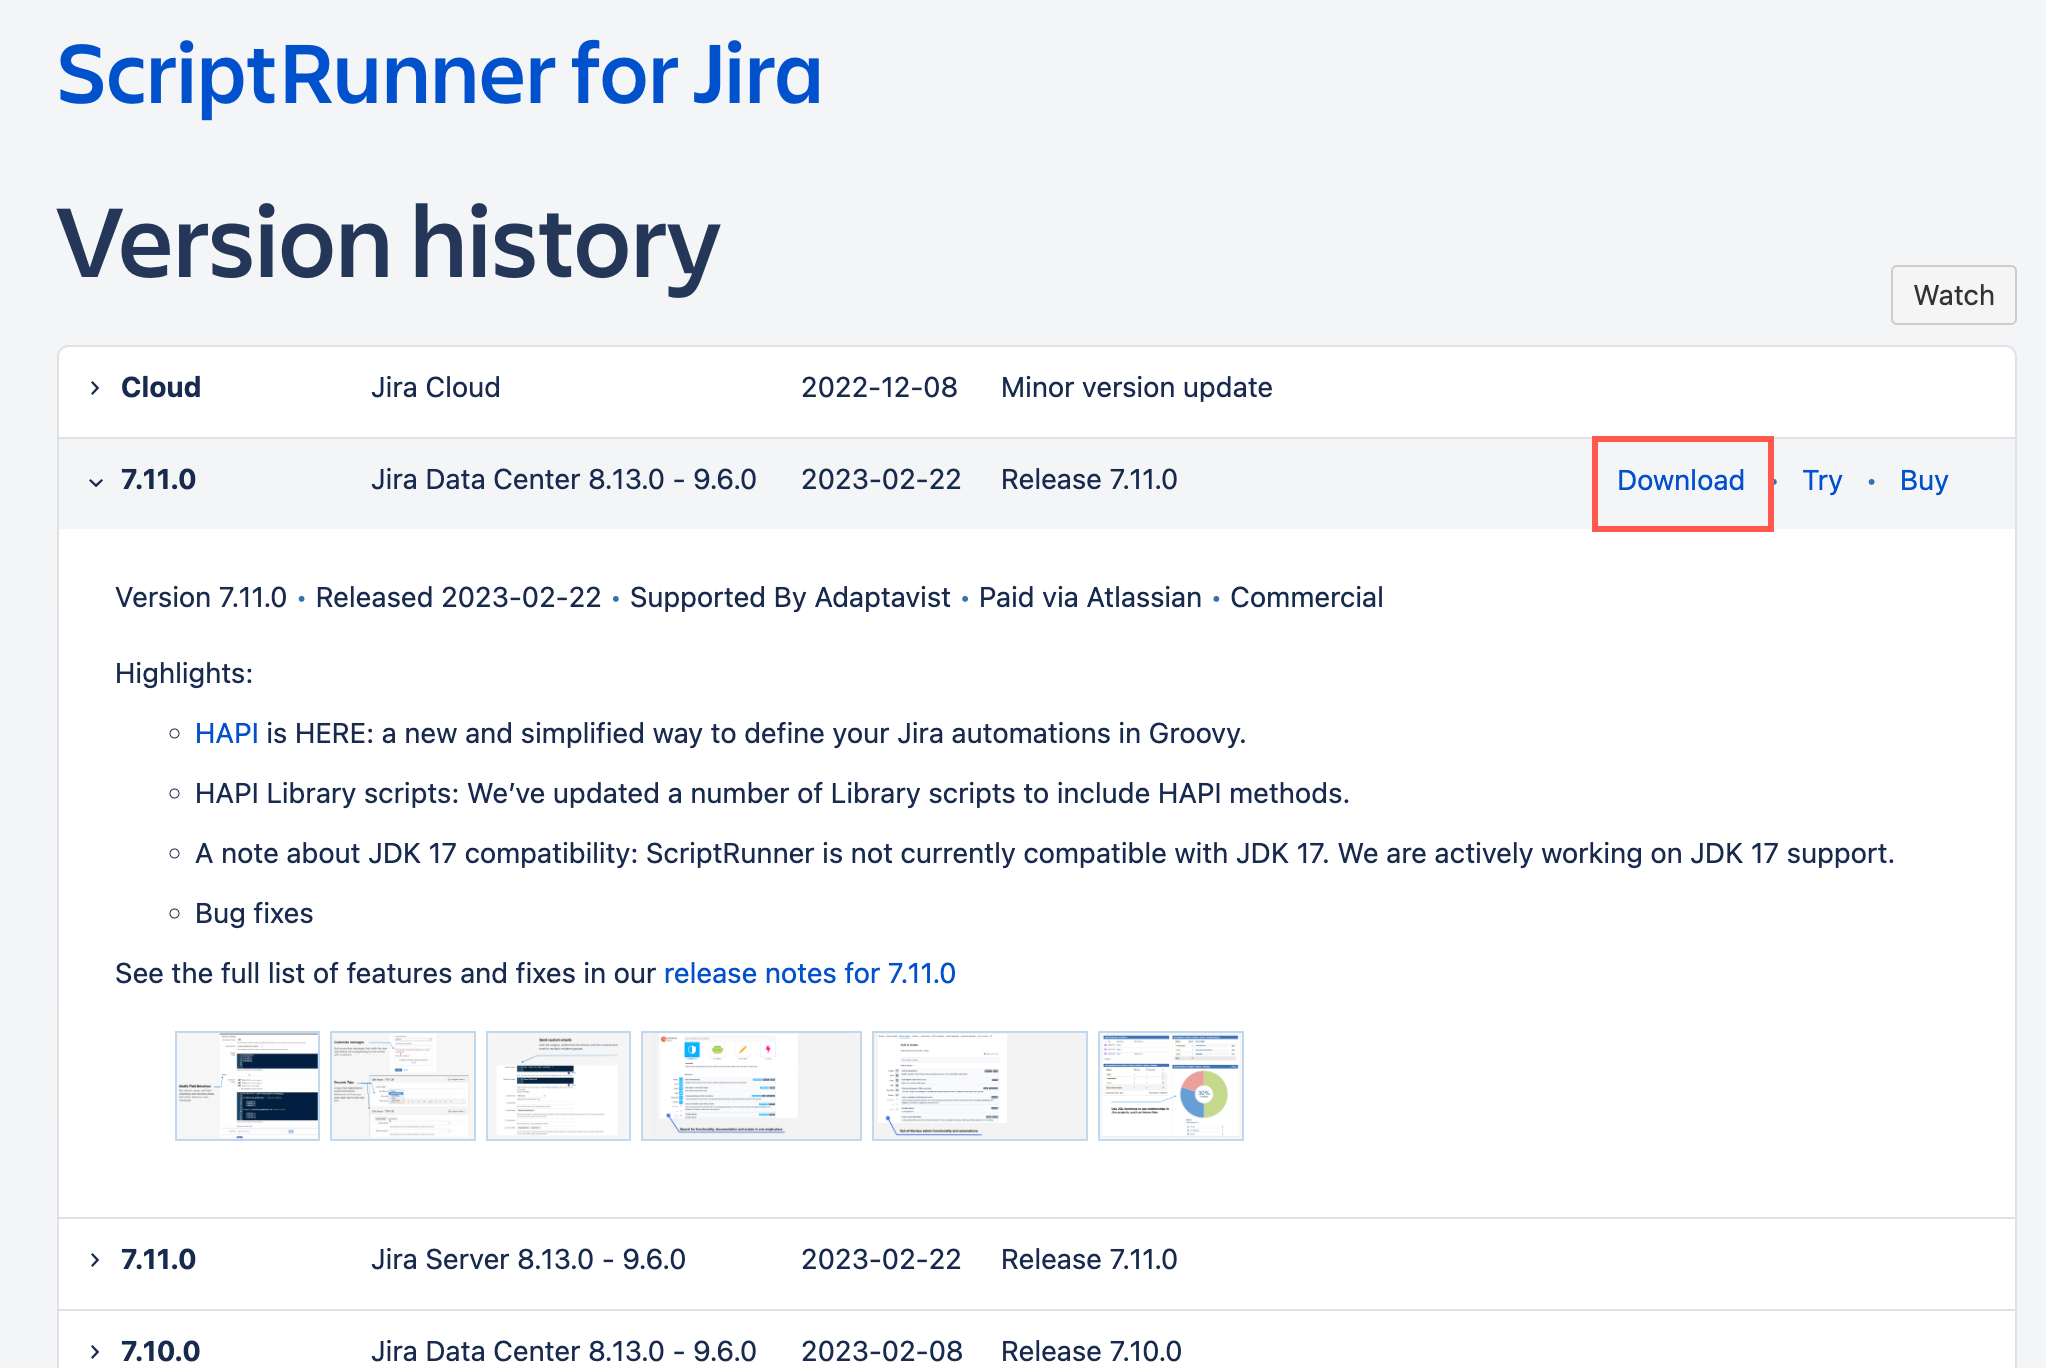Open the fourth screenshot thumbnail with app icons
Image resolution: width=2046 pixels, height=1368 pixels.
point(751,1085)
